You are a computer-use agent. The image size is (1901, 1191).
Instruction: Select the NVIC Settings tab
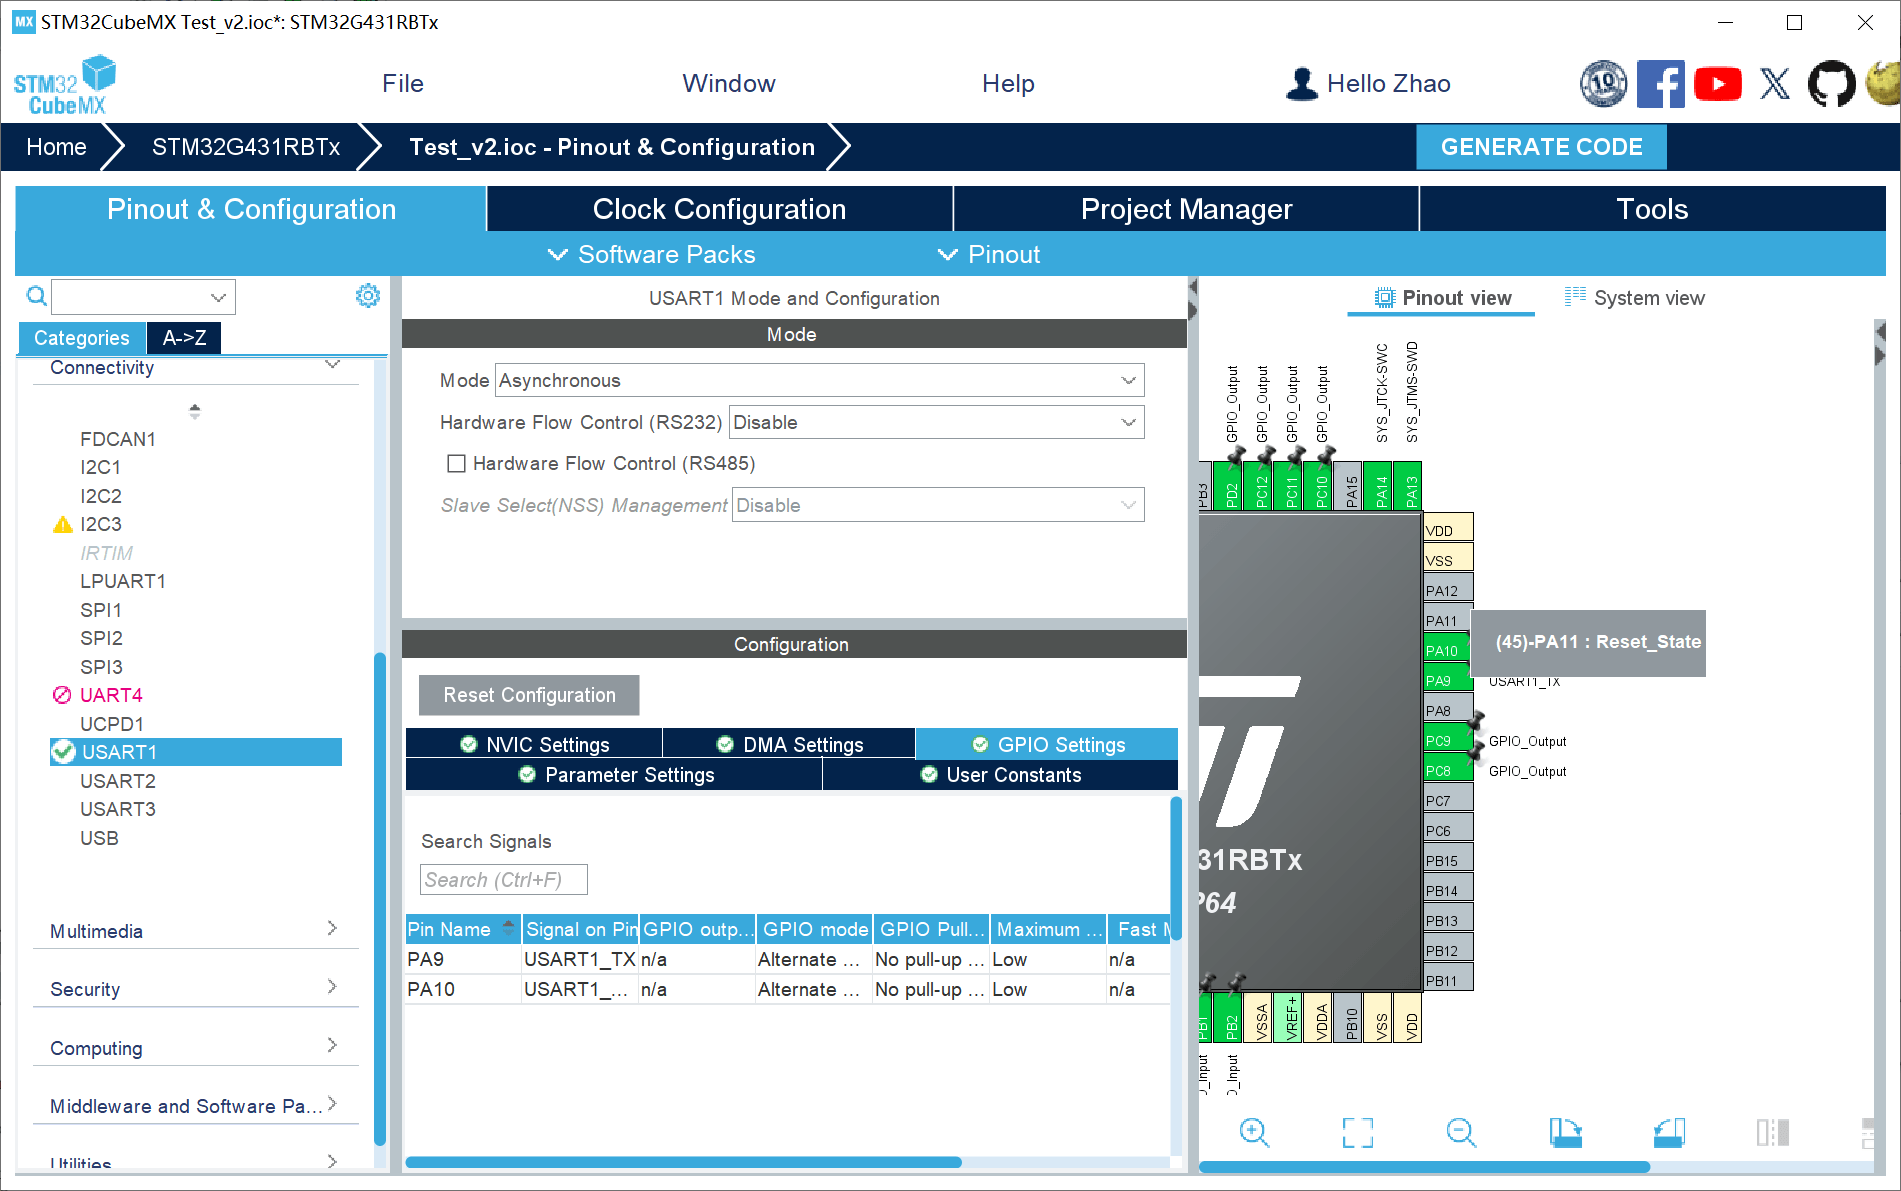click(535, 745)
